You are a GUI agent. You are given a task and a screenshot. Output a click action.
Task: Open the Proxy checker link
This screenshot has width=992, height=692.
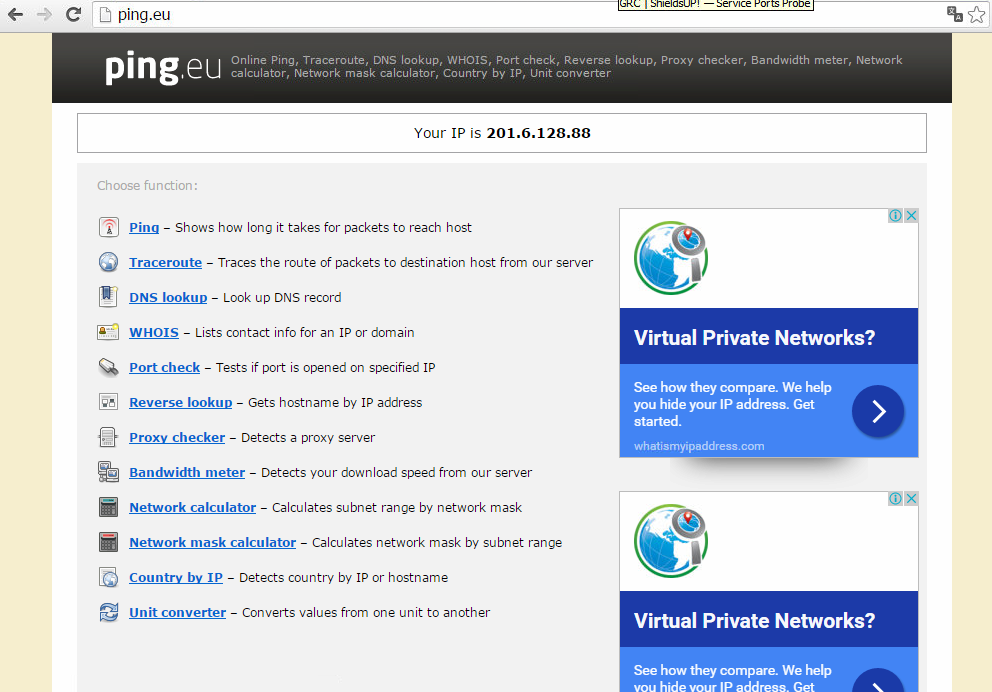[177, 437]
